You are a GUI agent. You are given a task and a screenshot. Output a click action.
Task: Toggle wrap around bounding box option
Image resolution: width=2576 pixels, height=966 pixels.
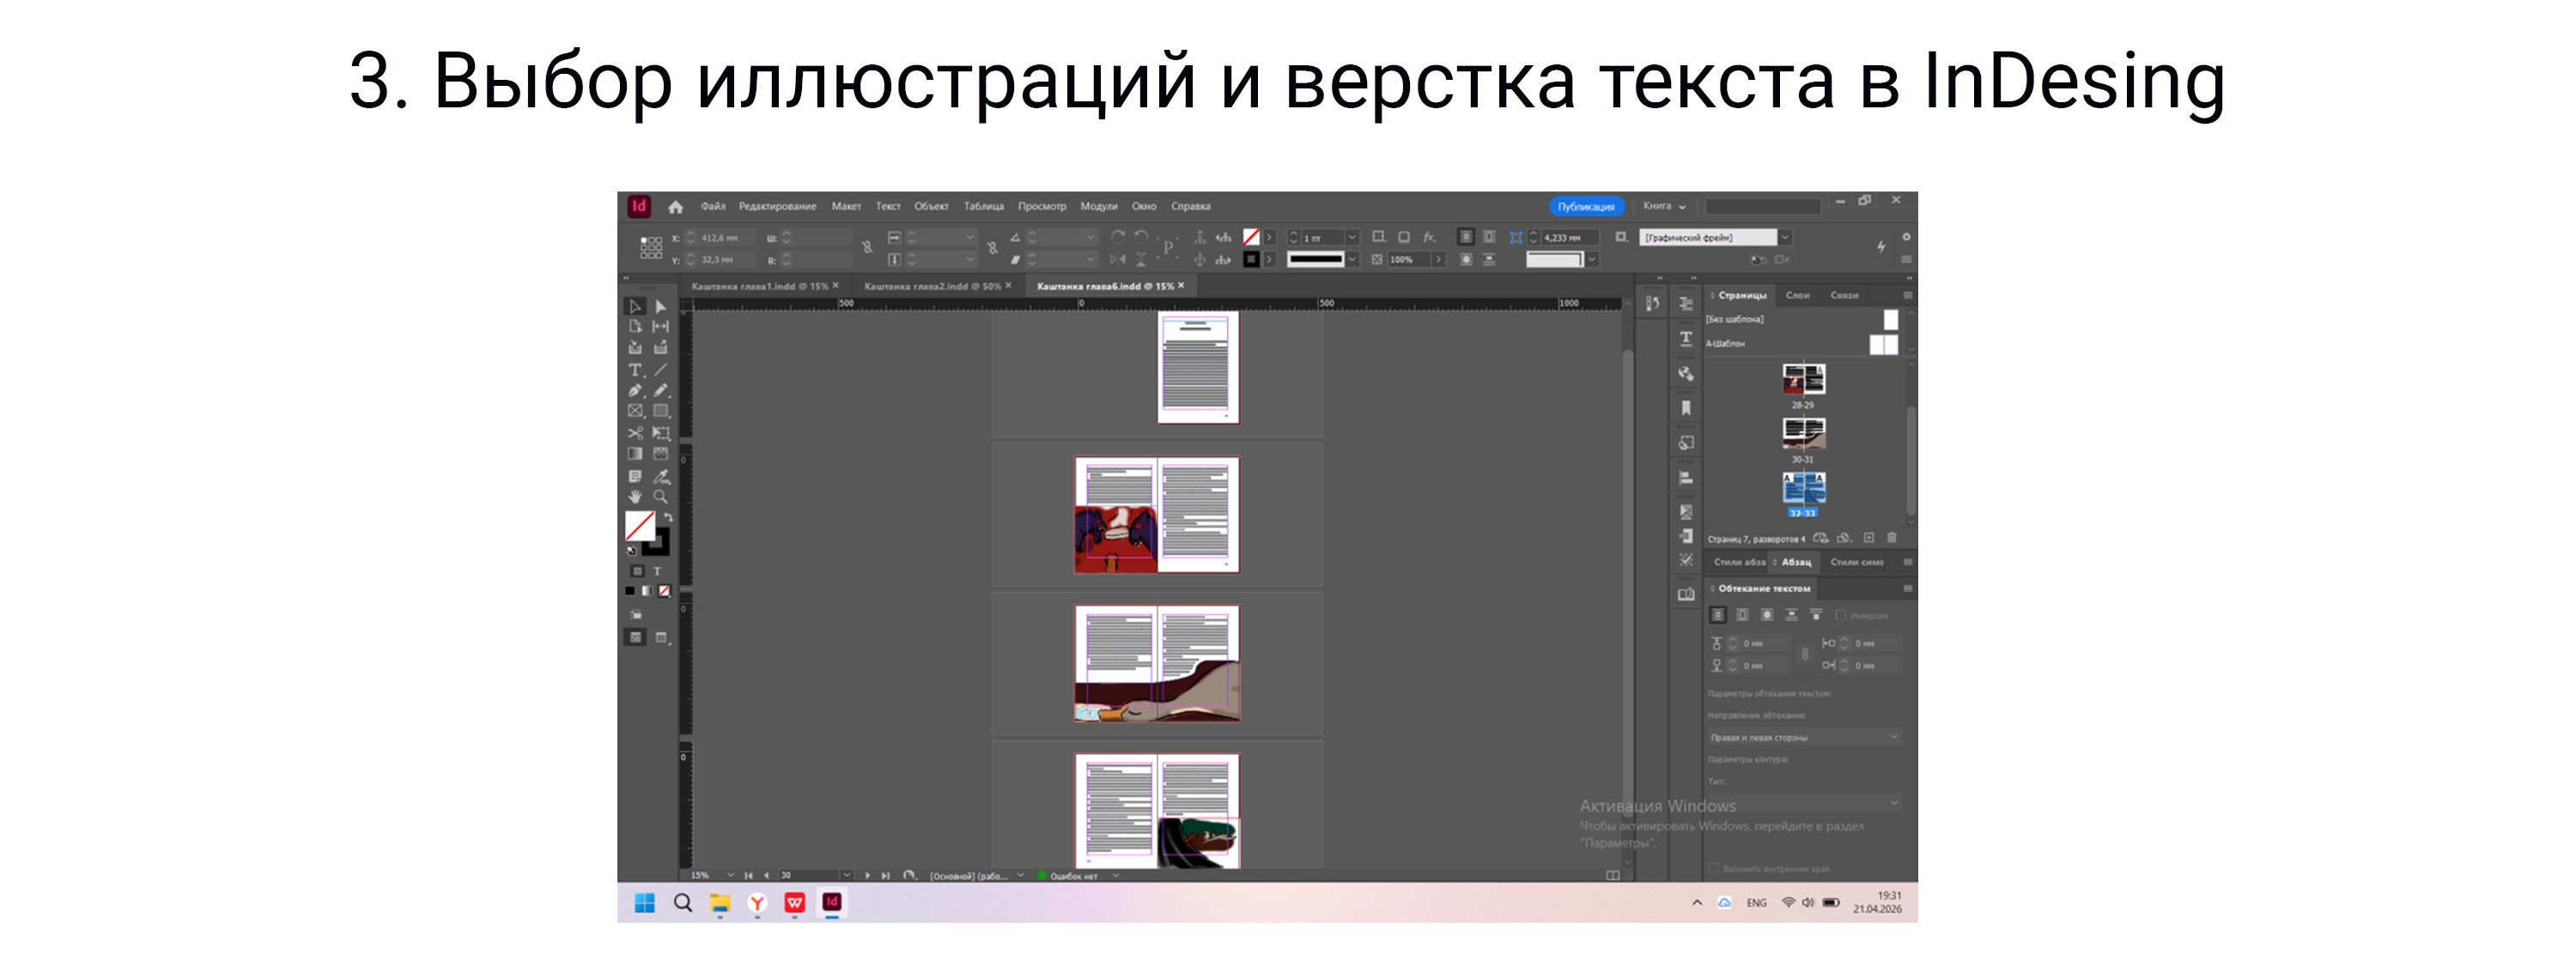(x=1743, y=615)
